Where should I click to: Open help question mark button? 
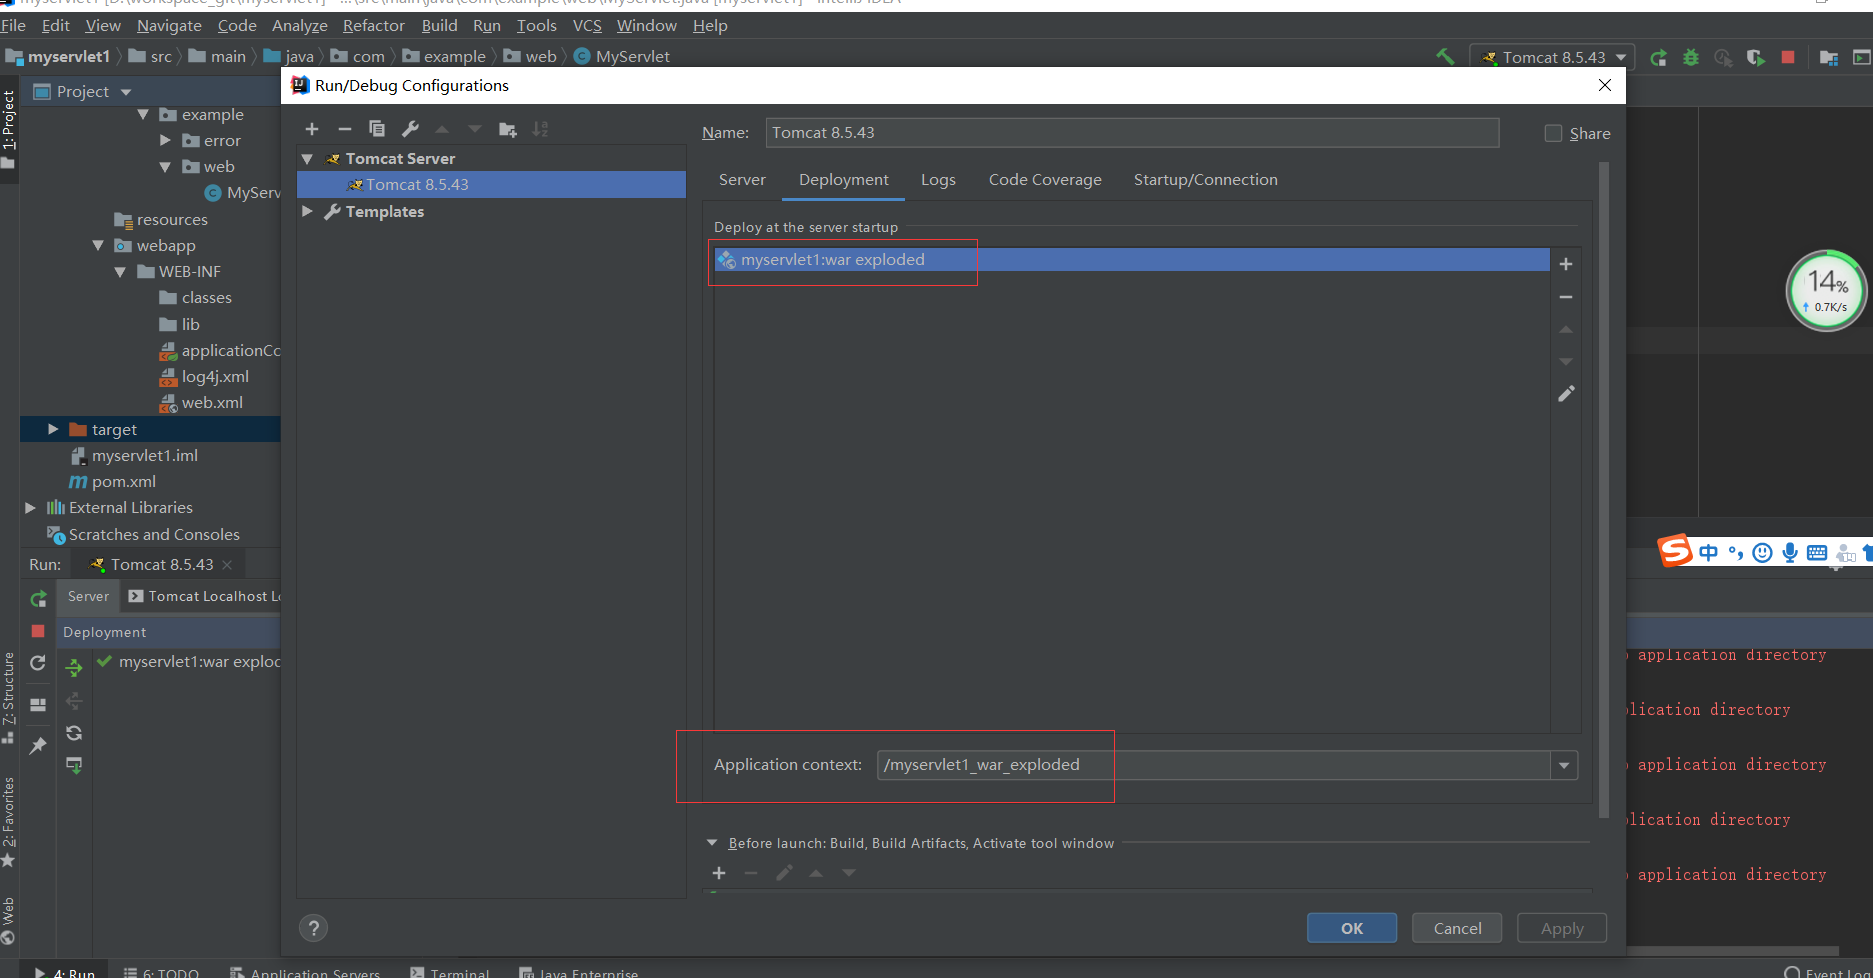pyautogui.click(x=314, y=928)
